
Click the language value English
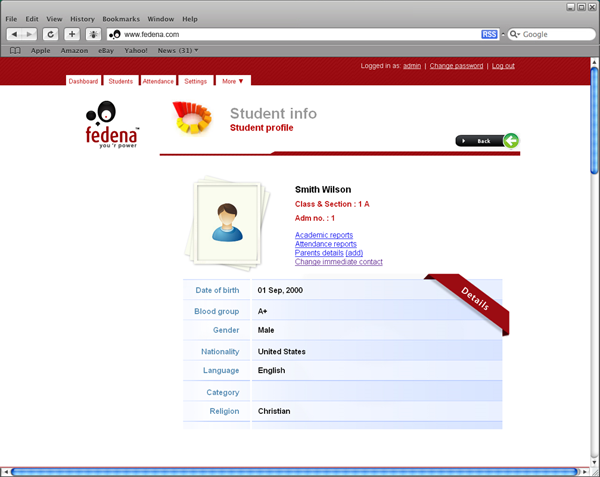(x=271, y=370)
